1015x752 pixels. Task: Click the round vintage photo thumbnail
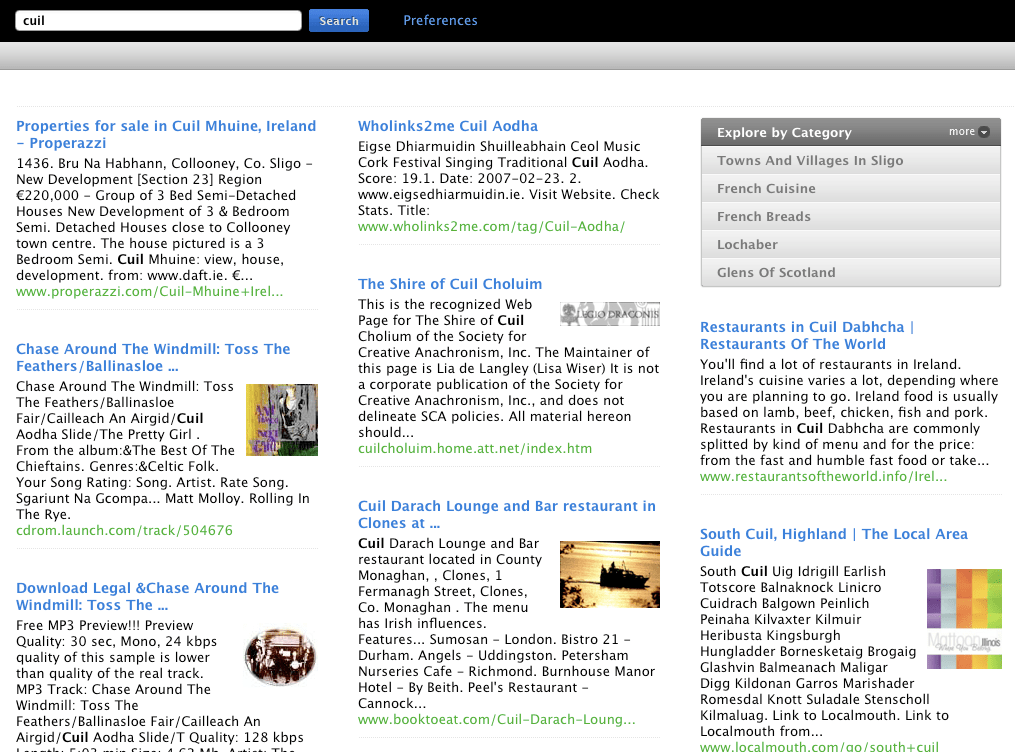(280, 657)
